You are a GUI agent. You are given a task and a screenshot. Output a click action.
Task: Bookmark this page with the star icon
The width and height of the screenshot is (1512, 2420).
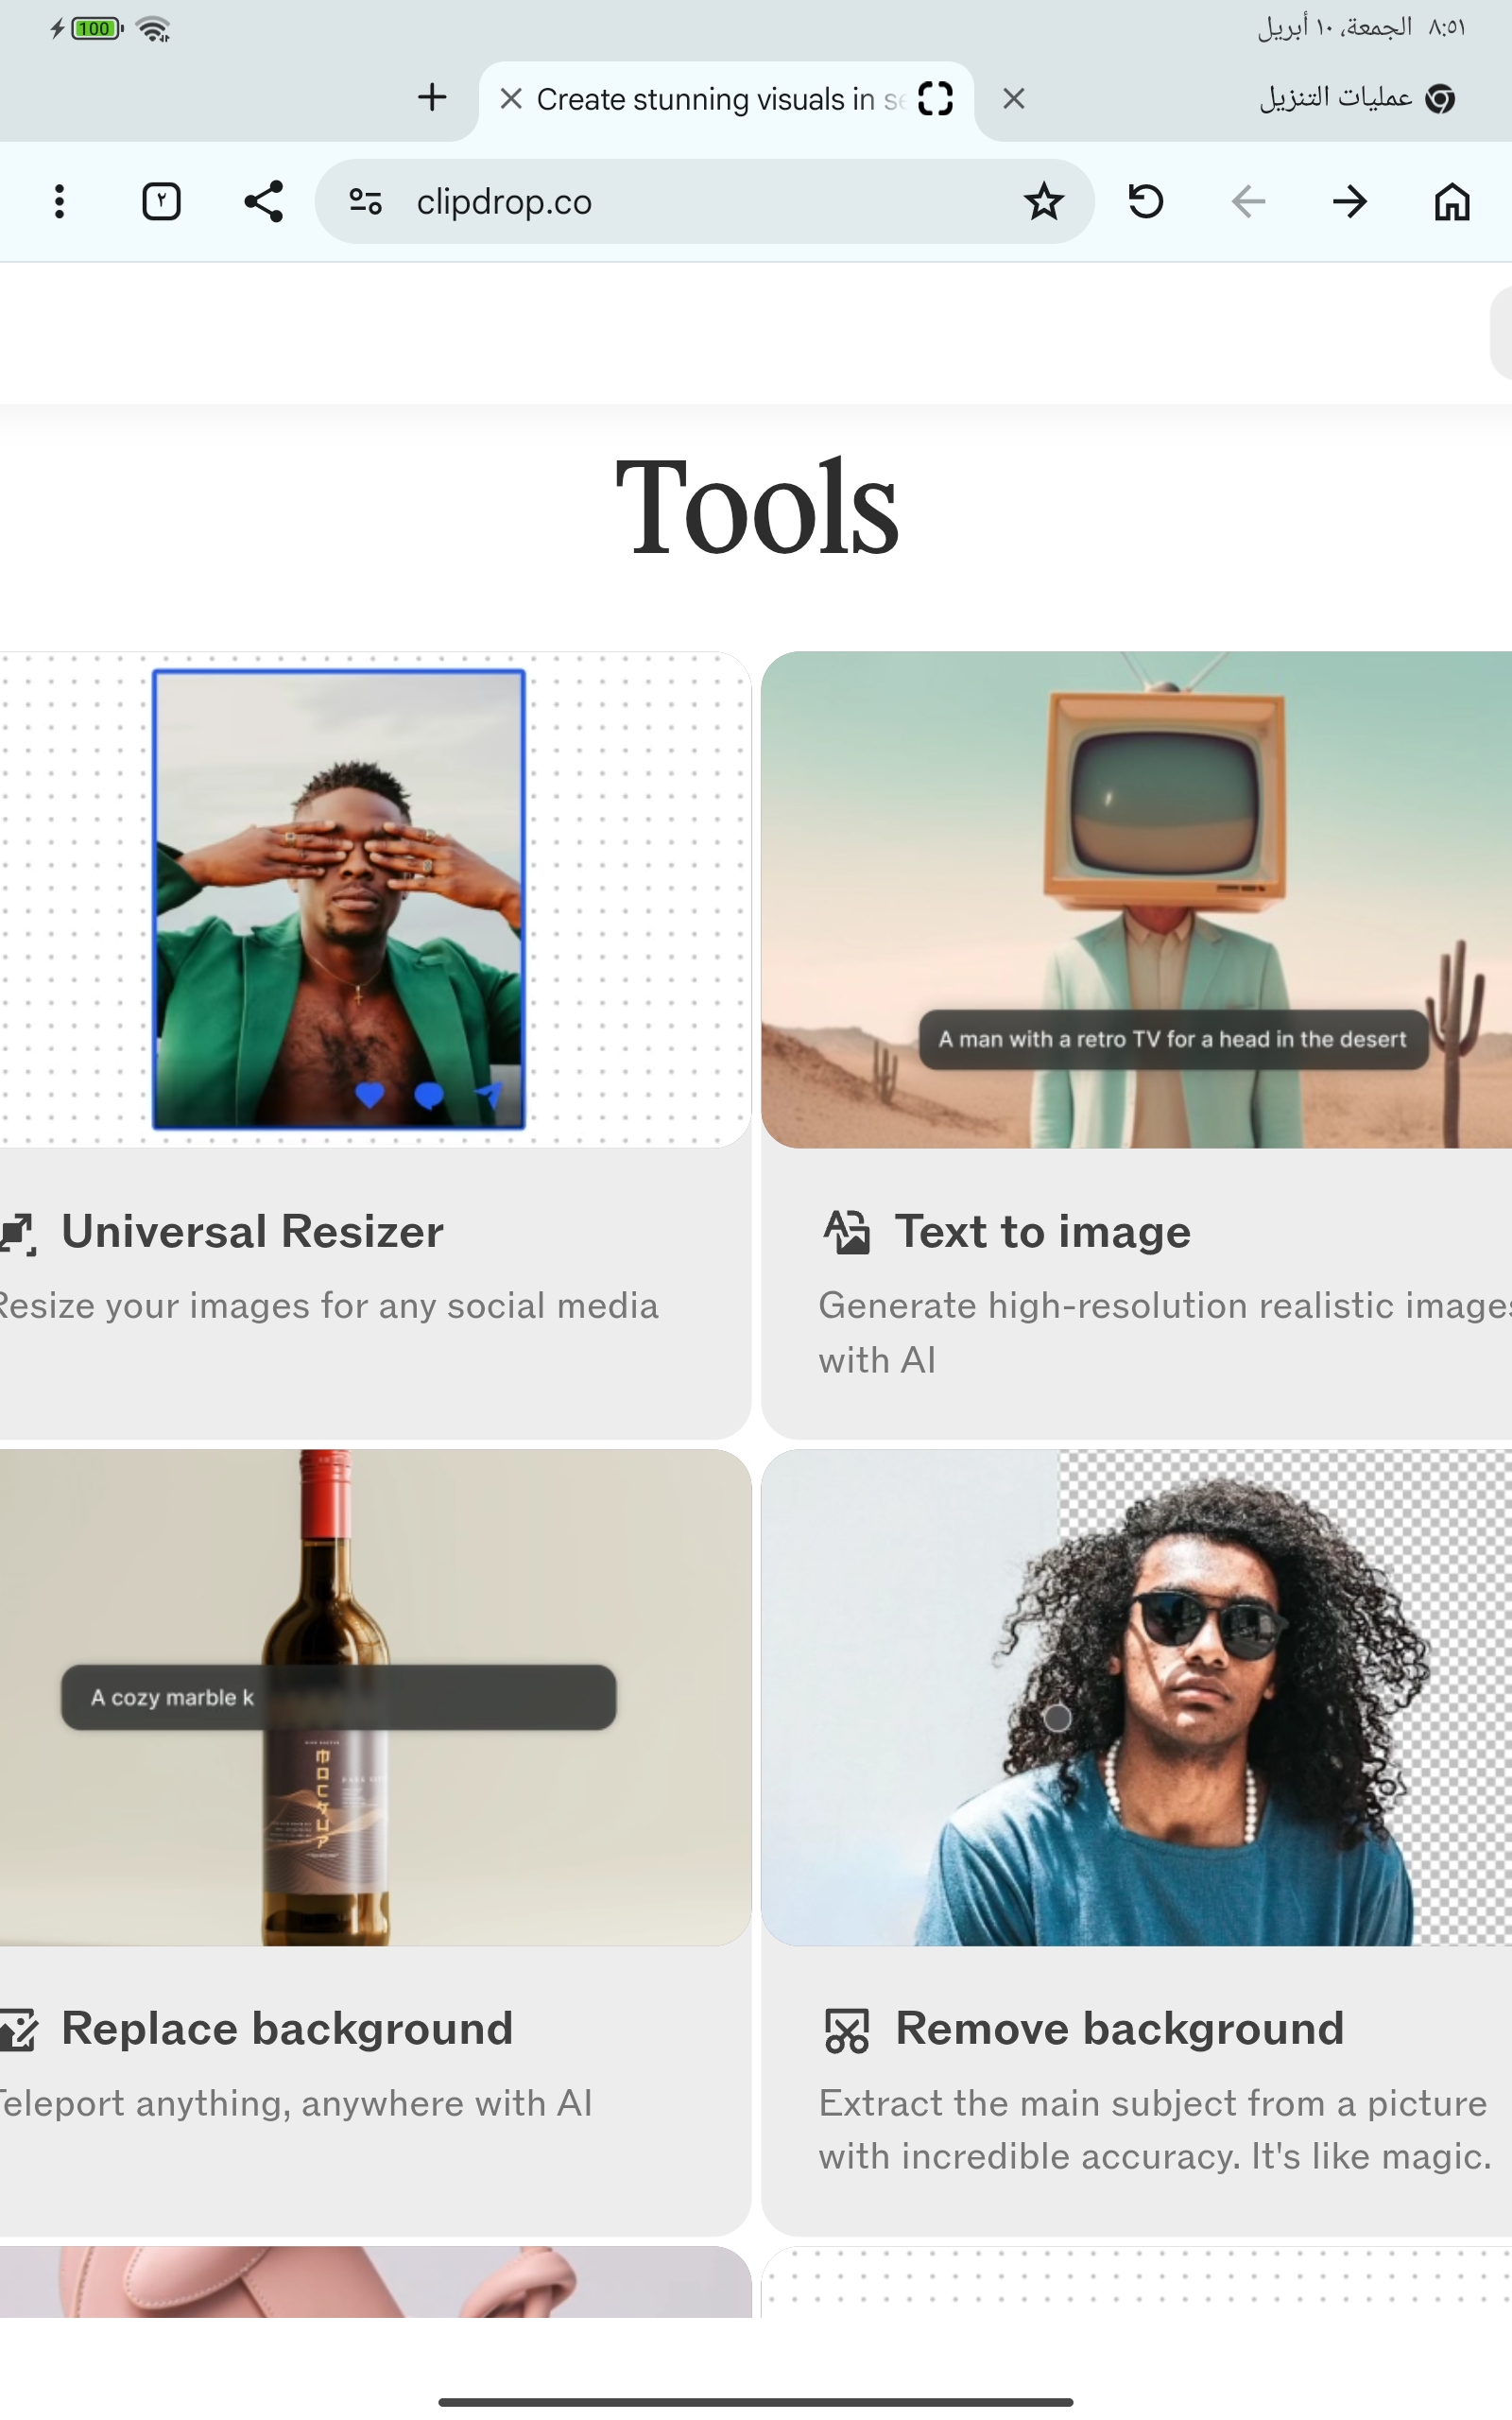point(1043,202)
